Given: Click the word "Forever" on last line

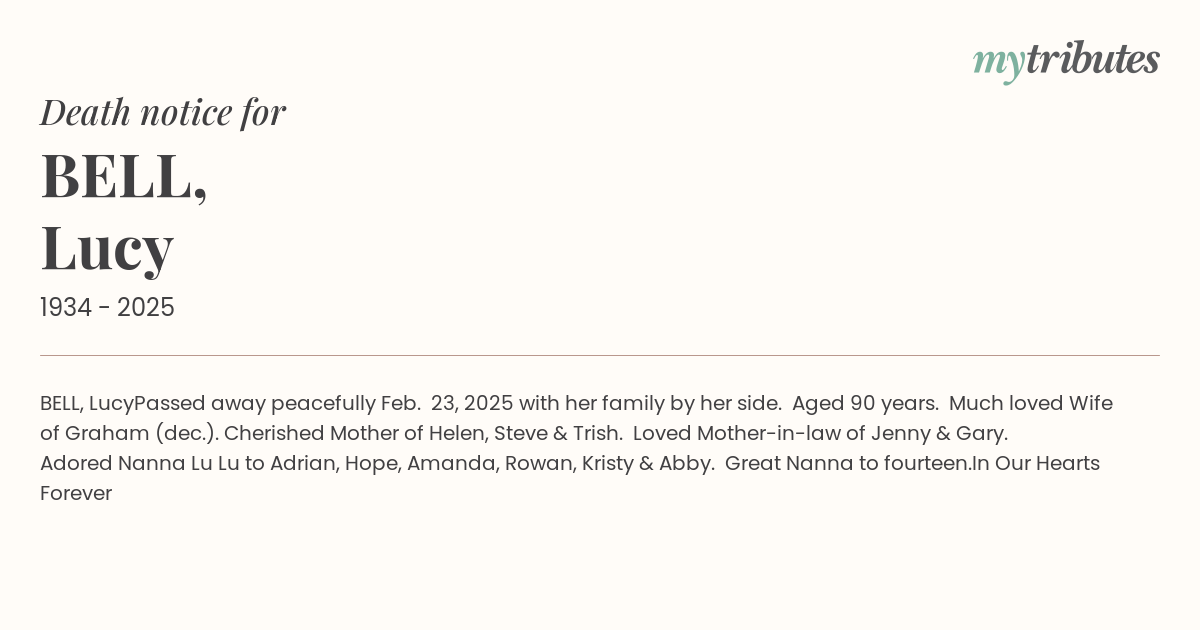Looking at the screenshot, I should click(76, 494).
